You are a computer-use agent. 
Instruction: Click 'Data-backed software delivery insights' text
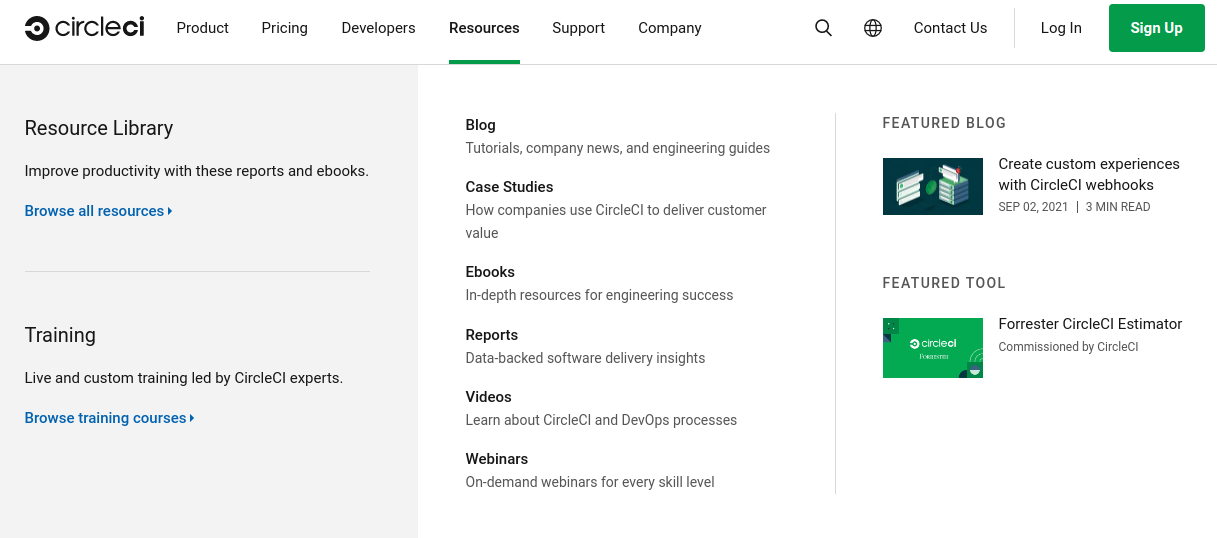(x=586, y=358)
